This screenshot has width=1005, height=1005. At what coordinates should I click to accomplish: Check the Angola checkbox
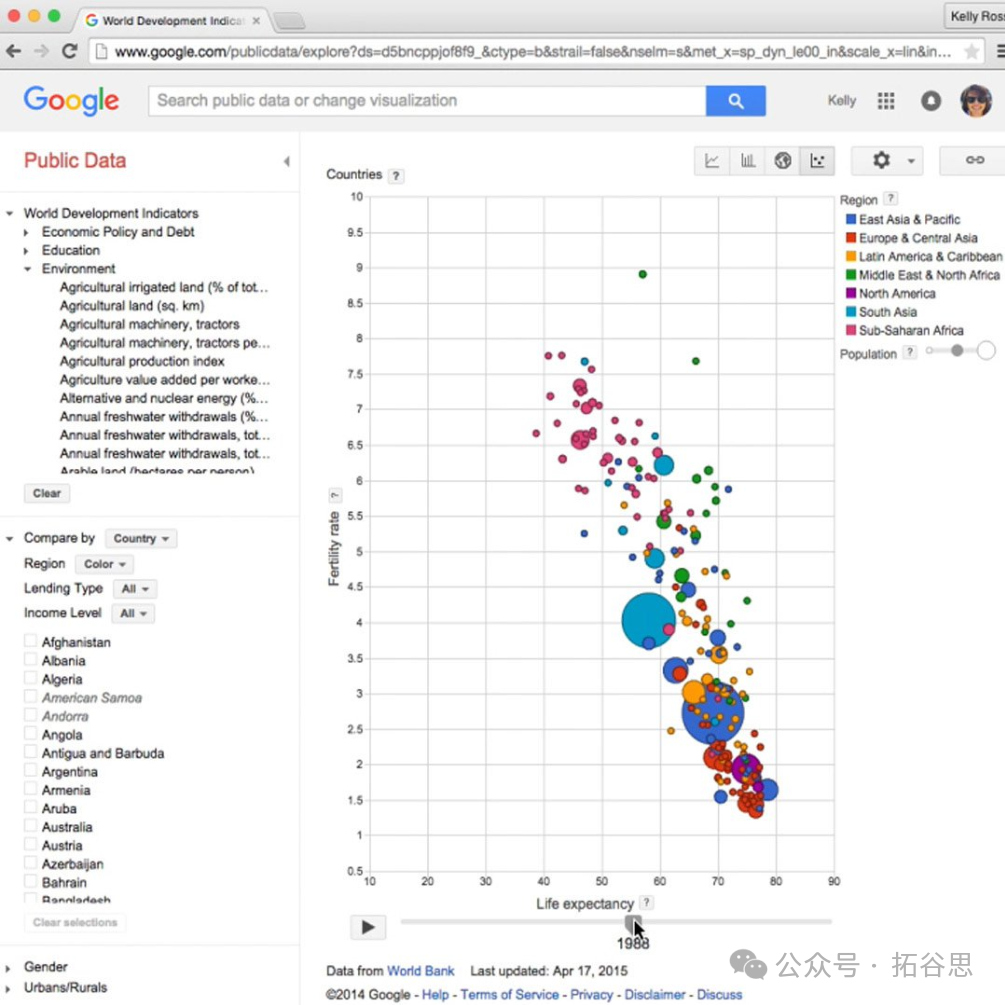[30, 733]
